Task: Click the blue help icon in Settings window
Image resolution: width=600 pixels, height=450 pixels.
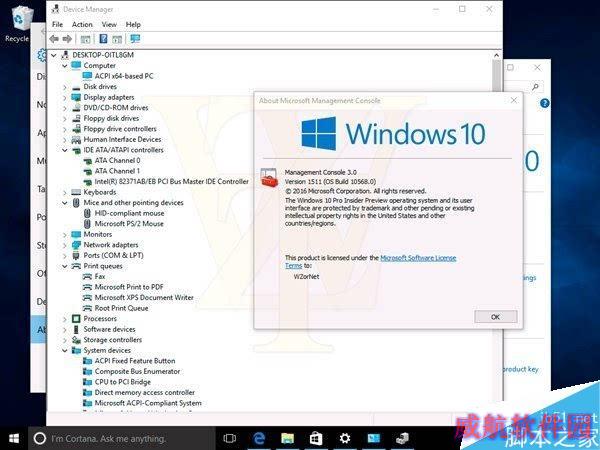Action: pos(544,103)
